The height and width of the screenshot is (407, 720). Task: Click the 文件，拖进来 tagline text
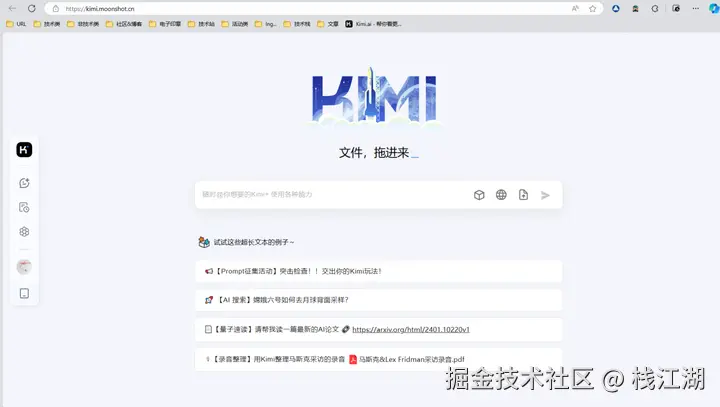[x=374, y=153]
